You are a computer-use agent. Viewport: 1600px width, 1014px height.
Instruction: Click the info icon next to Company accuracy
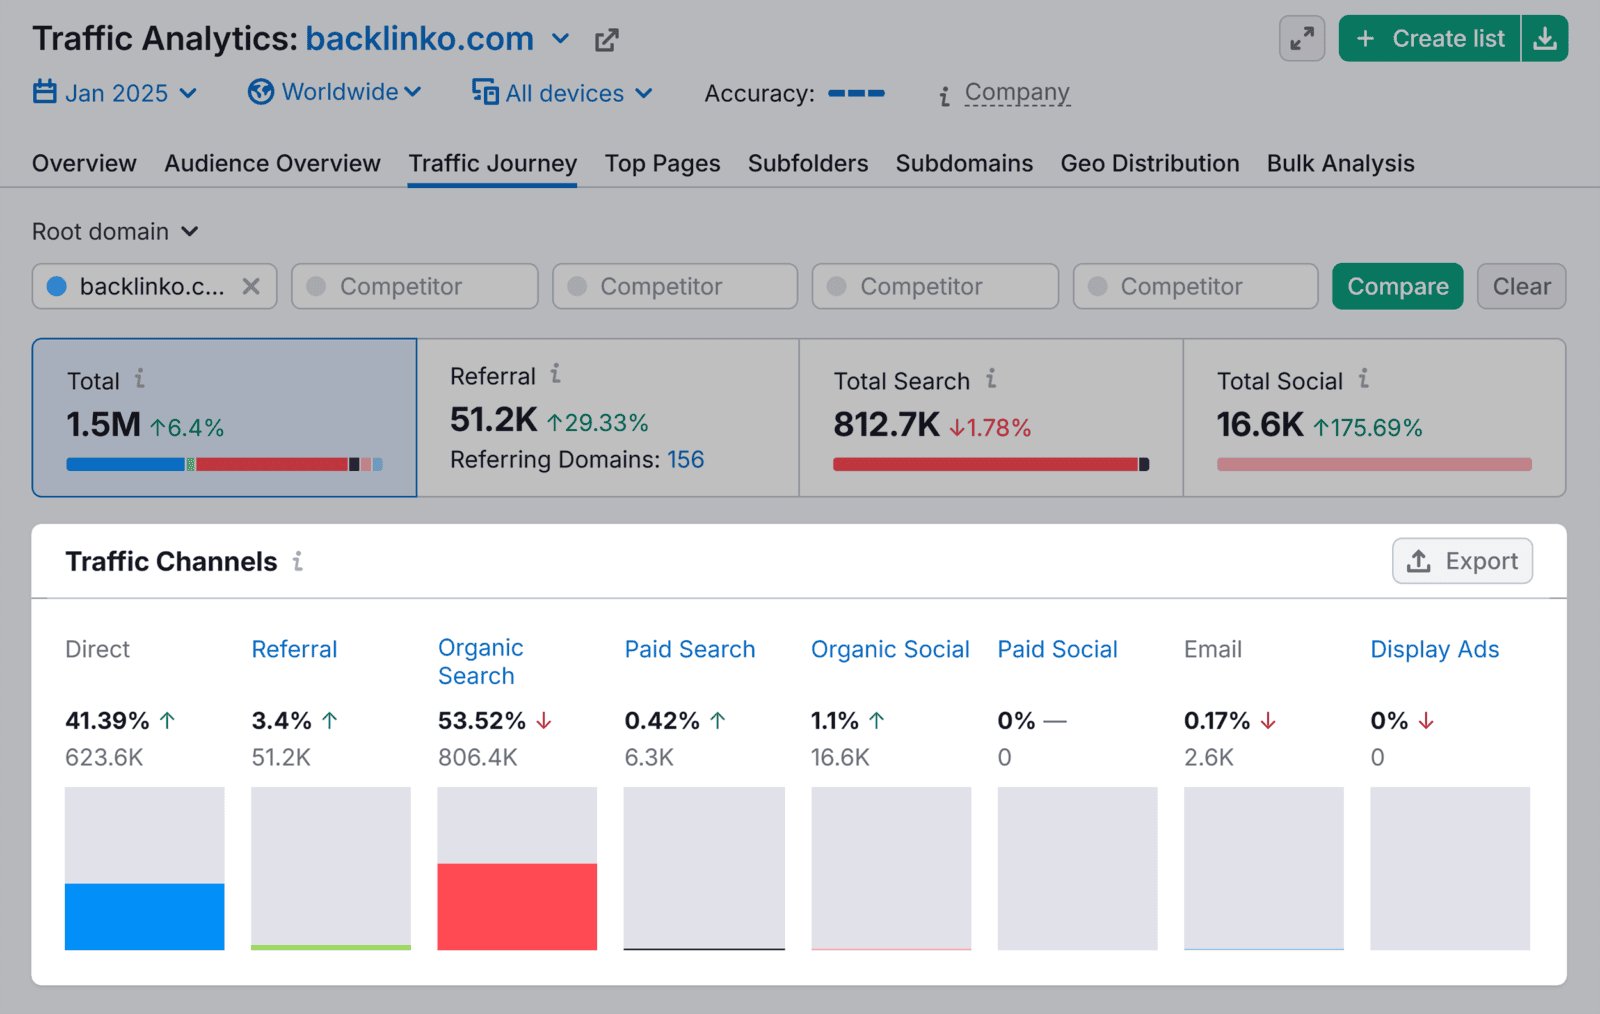[944, 95]
